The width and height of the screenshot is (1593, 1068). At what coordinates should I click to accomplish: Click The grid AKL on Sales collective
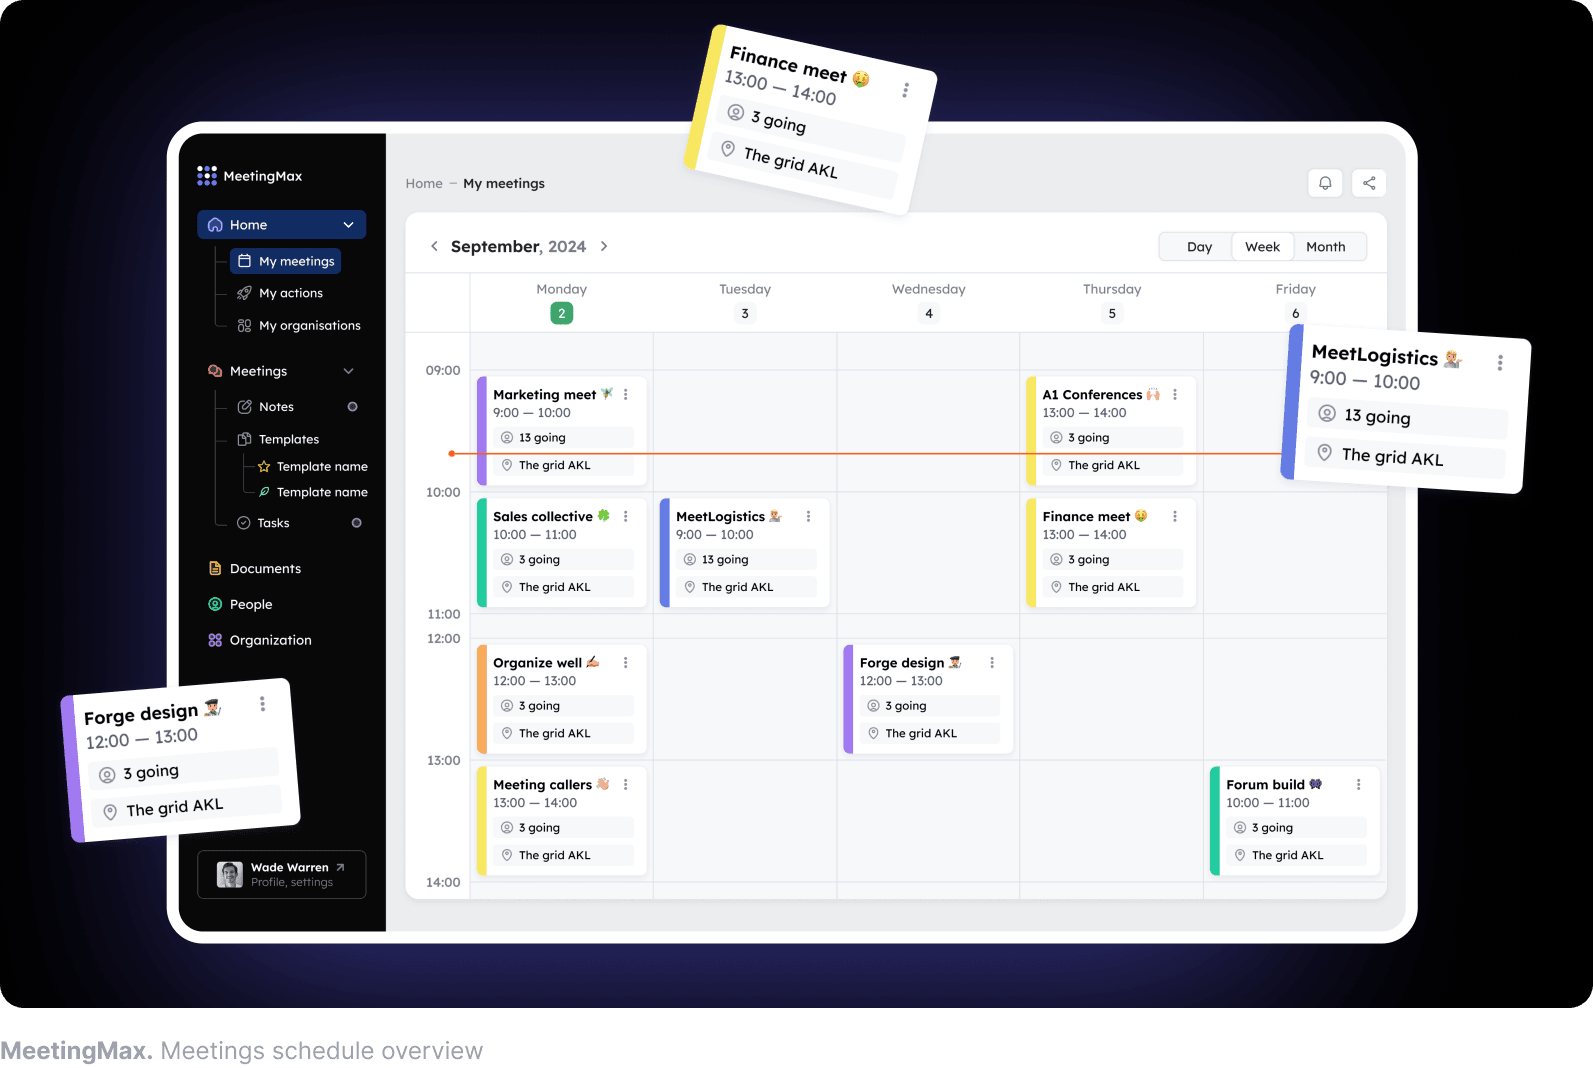click(x=563, y=587)
